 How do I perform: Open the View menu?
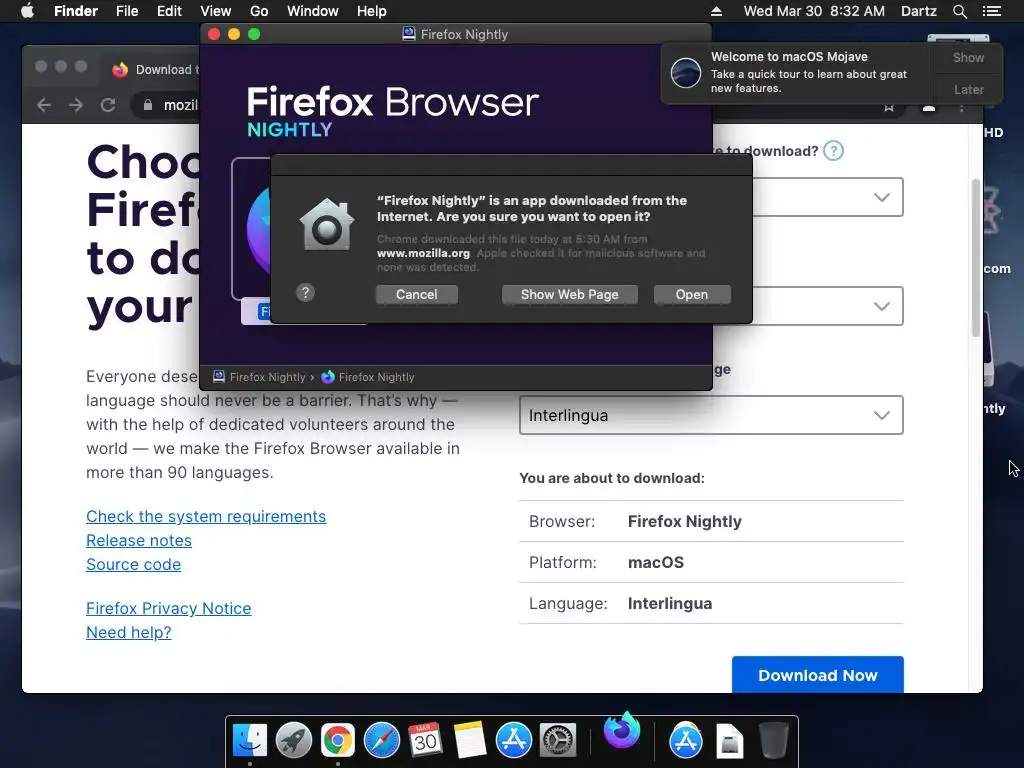(216, 11)
